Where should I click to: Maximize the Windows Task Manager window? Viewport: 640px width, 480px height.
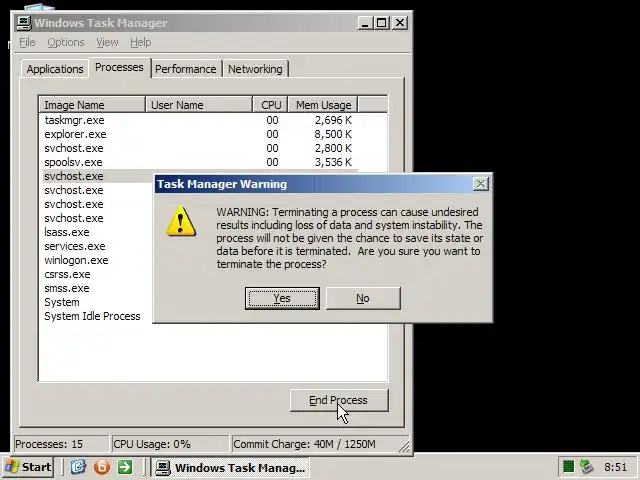point(382,23)
